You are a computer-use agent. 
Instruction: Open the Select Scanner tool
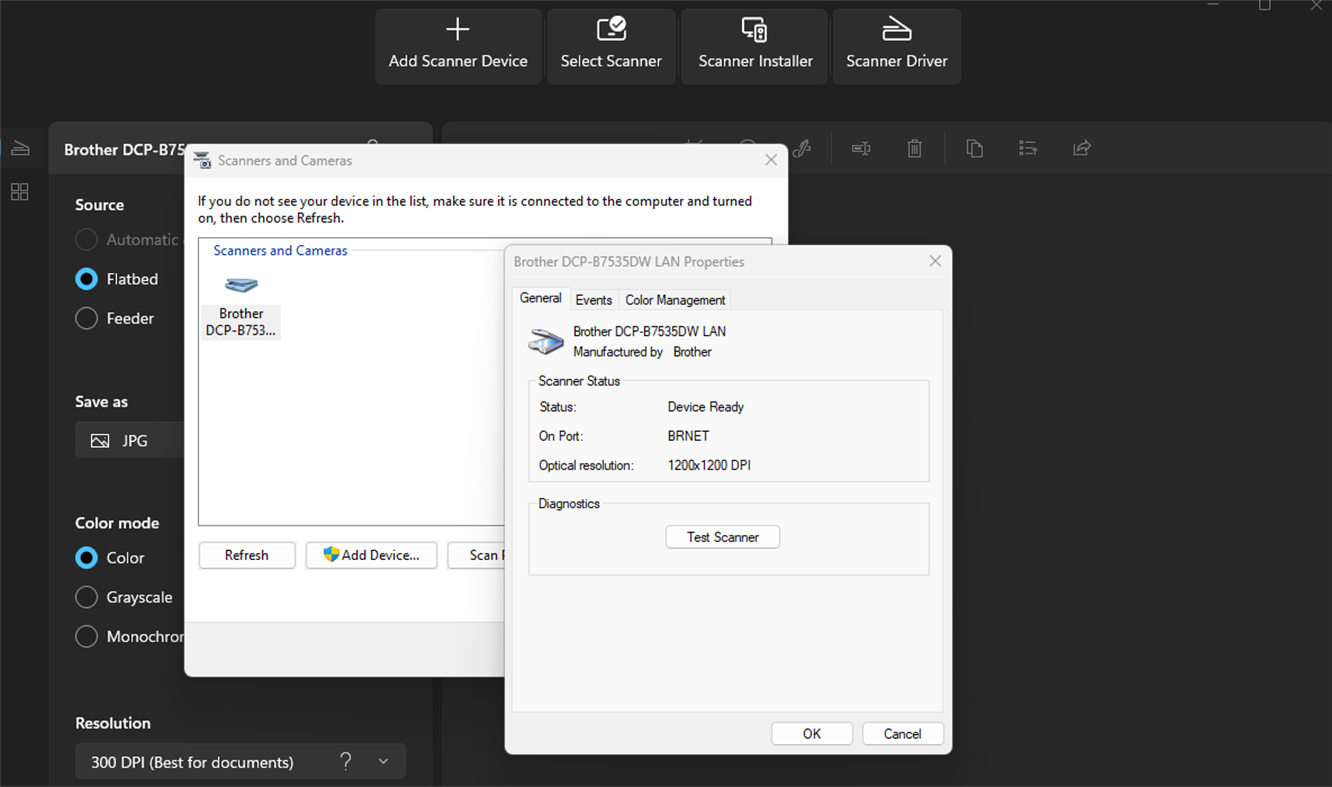(x=611, y=45)
